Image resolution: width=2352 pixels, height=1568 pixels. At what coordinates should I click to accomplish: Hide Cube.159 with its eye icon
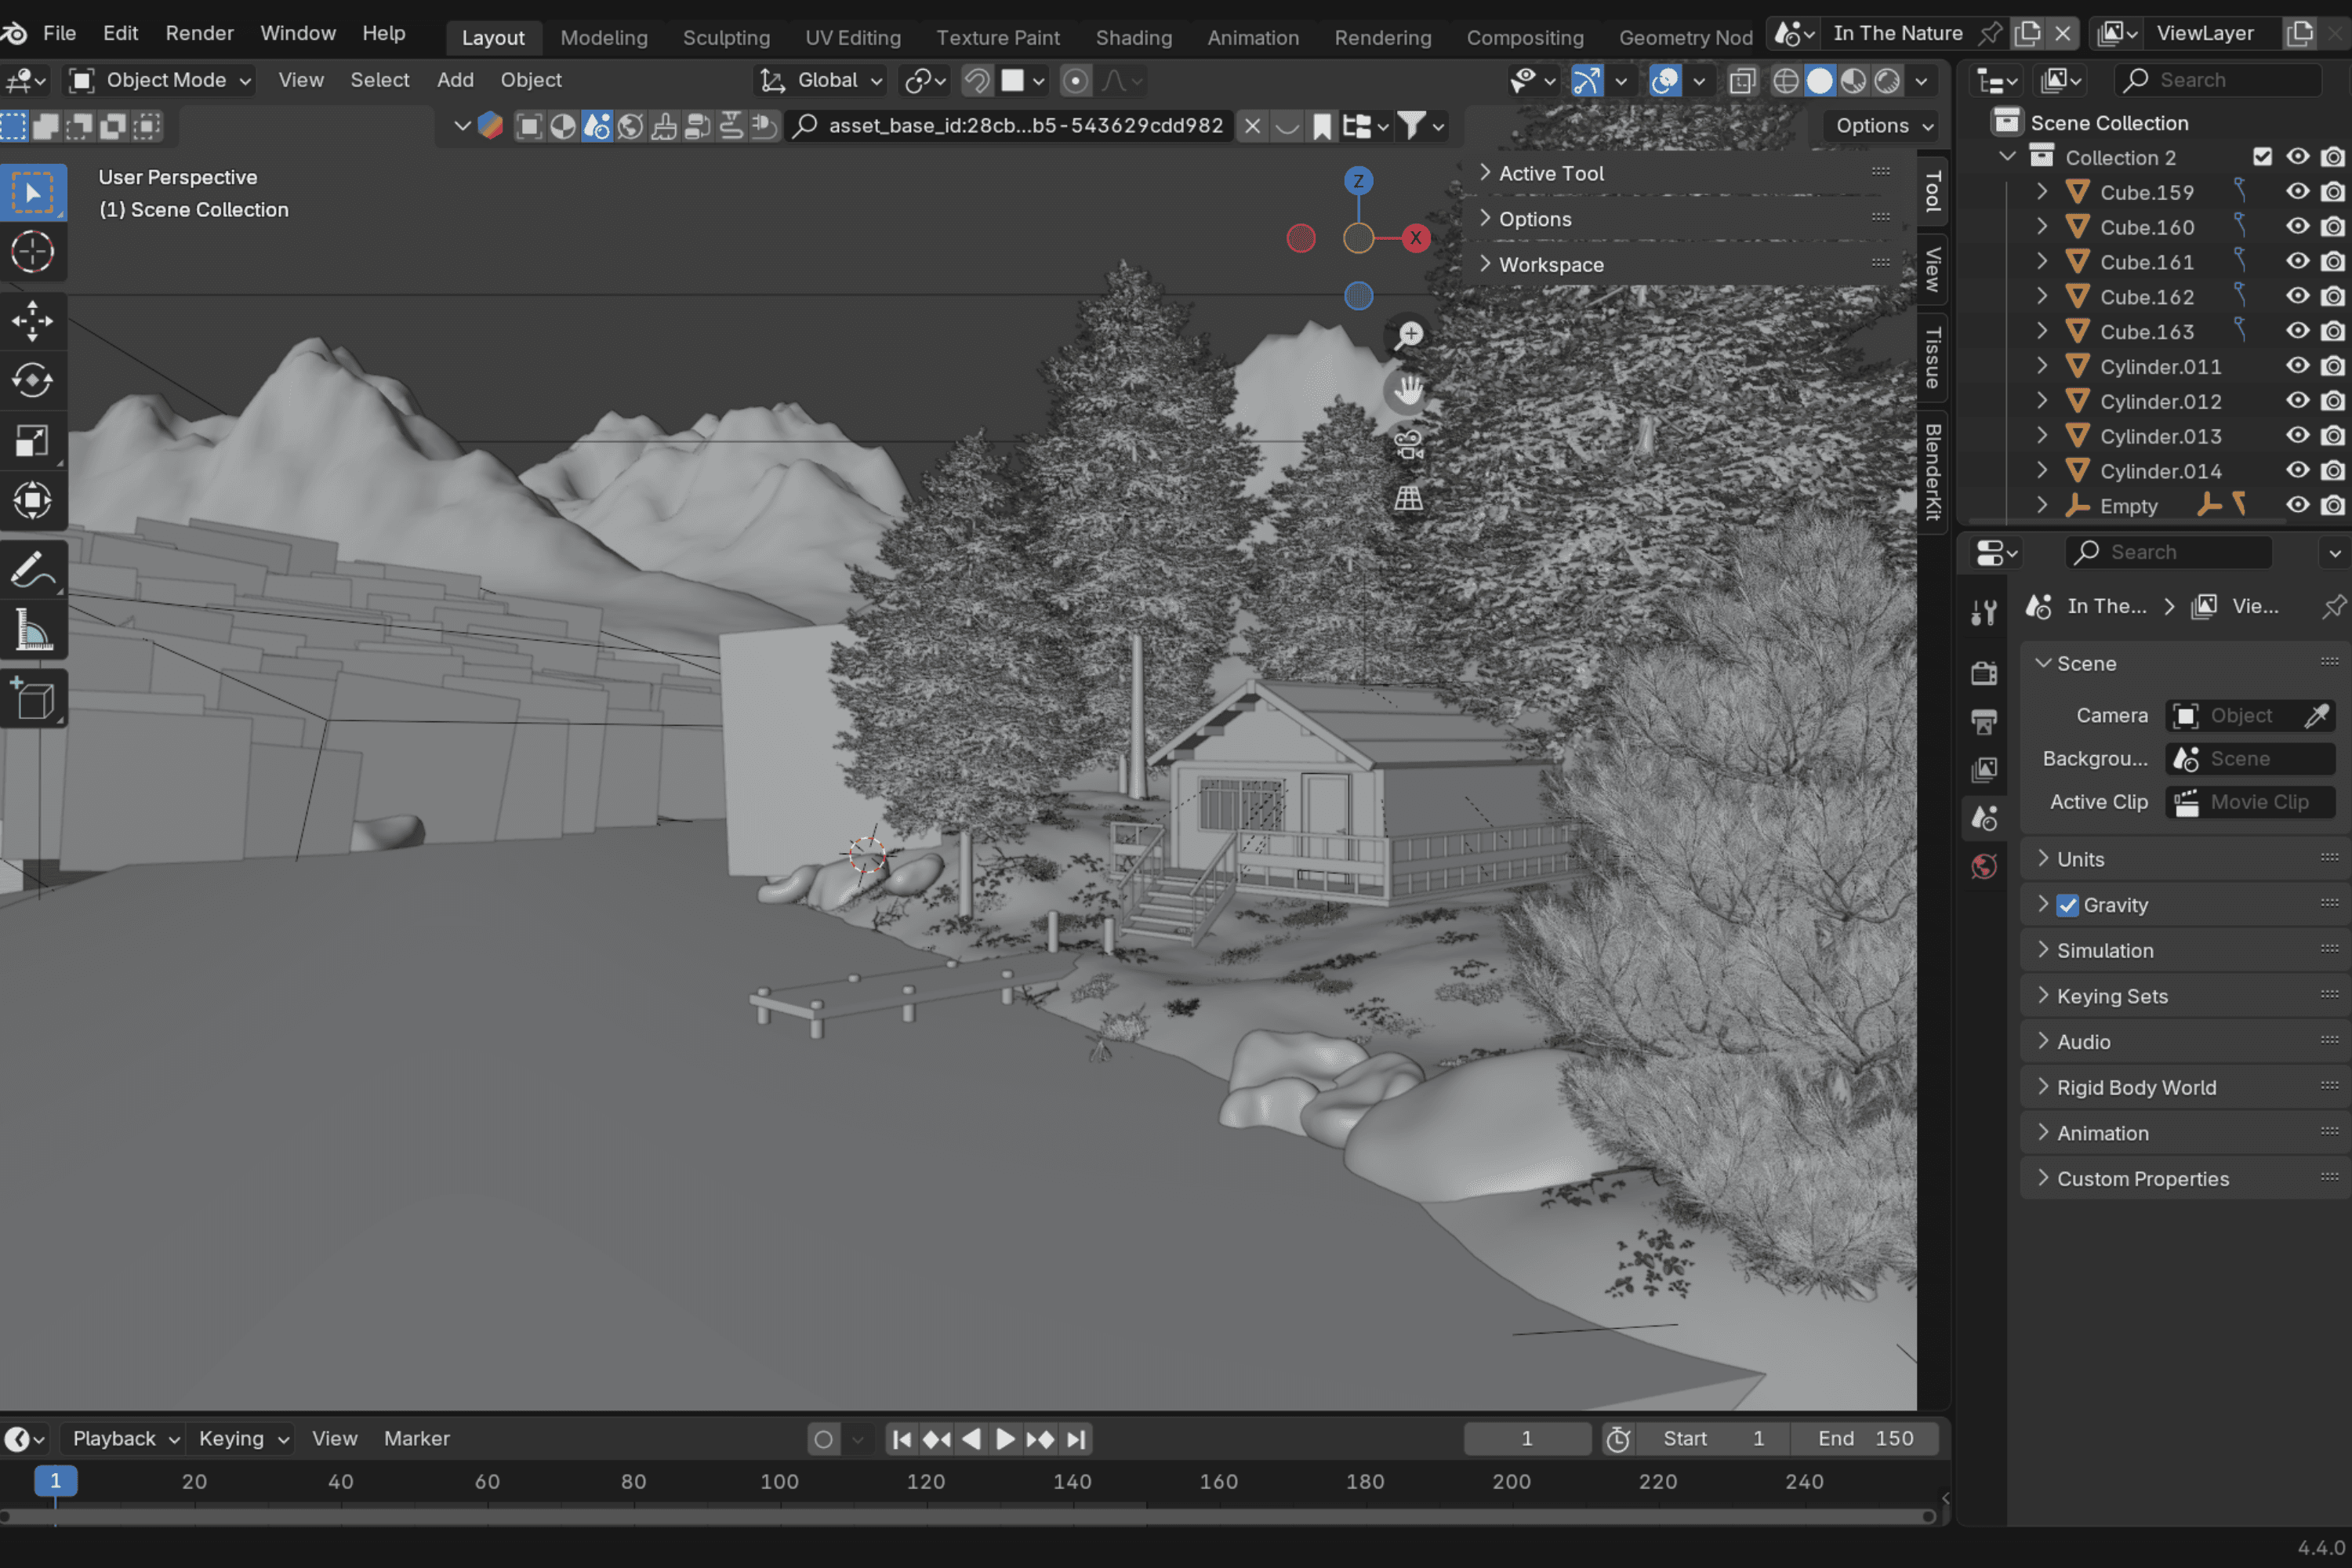coord(2297,192)
